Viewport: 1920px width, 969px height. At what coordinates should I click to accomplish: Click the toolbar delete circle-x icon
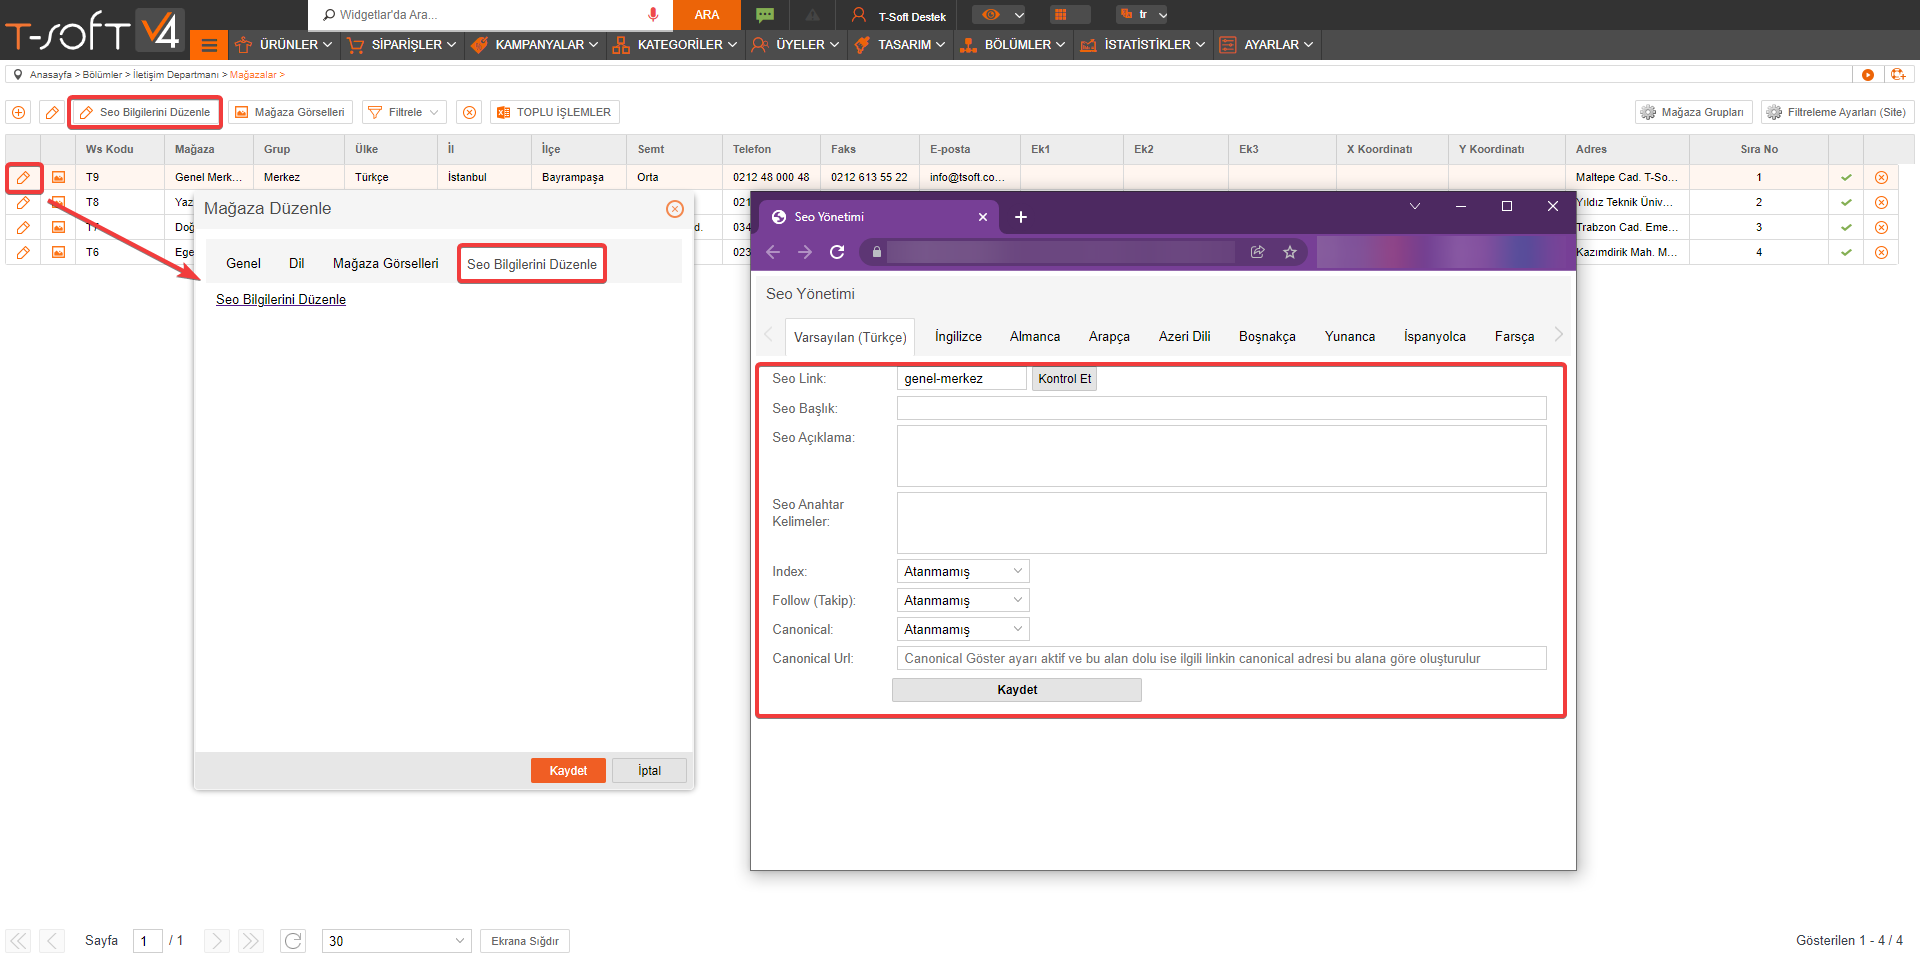(469, 112)
